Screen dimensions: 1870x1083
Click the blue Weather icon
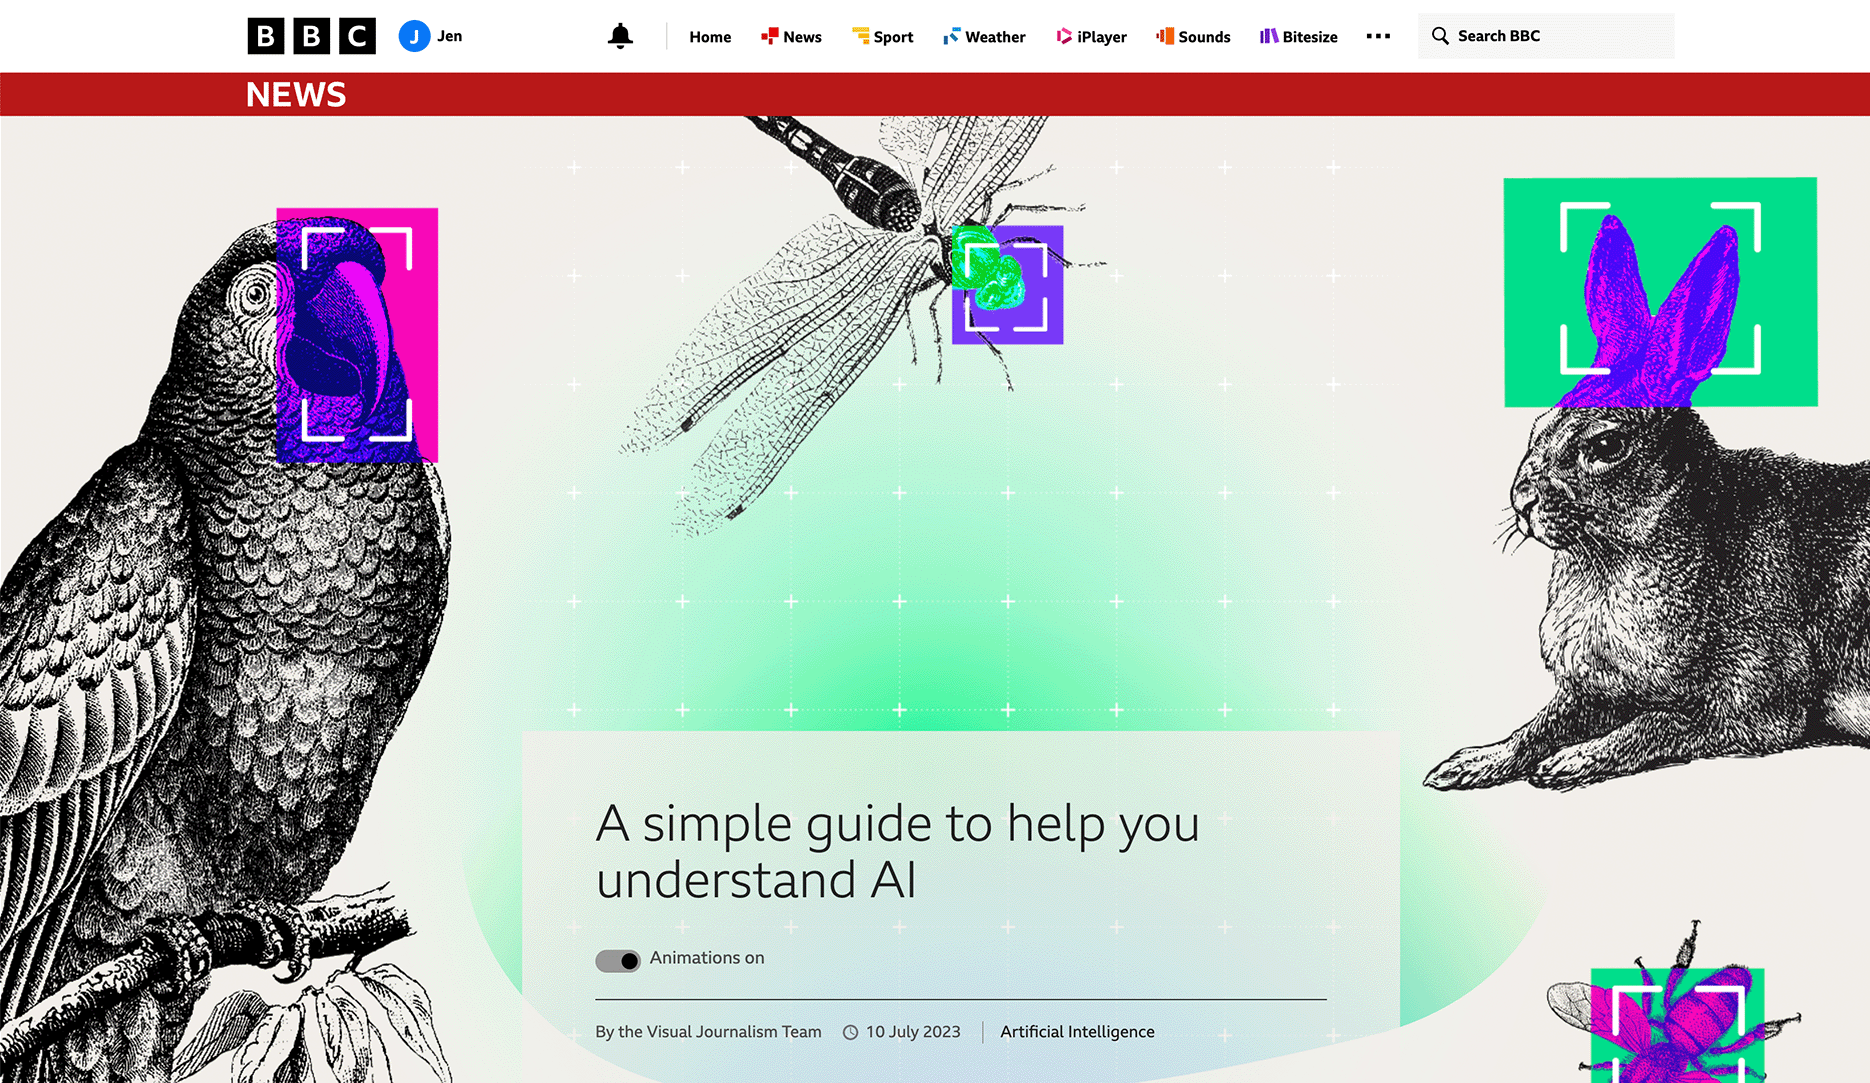[951, 36]
